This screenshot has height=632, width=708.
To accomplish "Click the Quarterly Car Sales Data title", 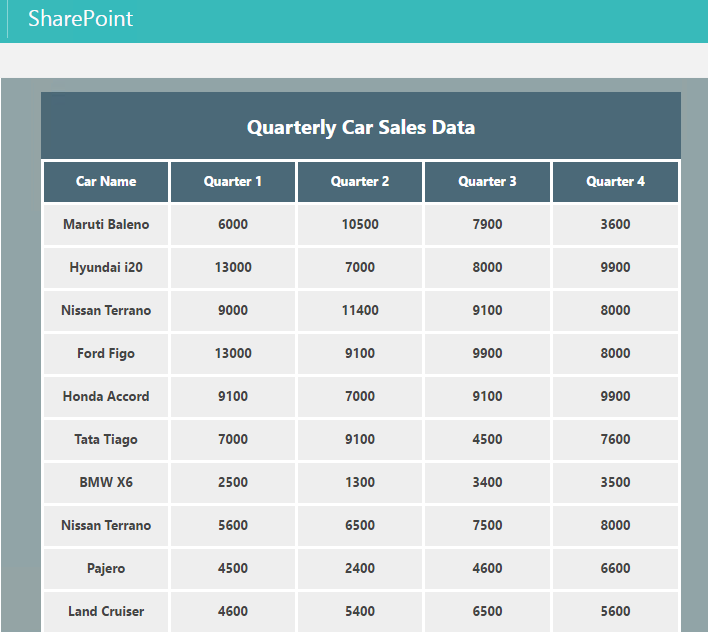I will tap(360, 127).
